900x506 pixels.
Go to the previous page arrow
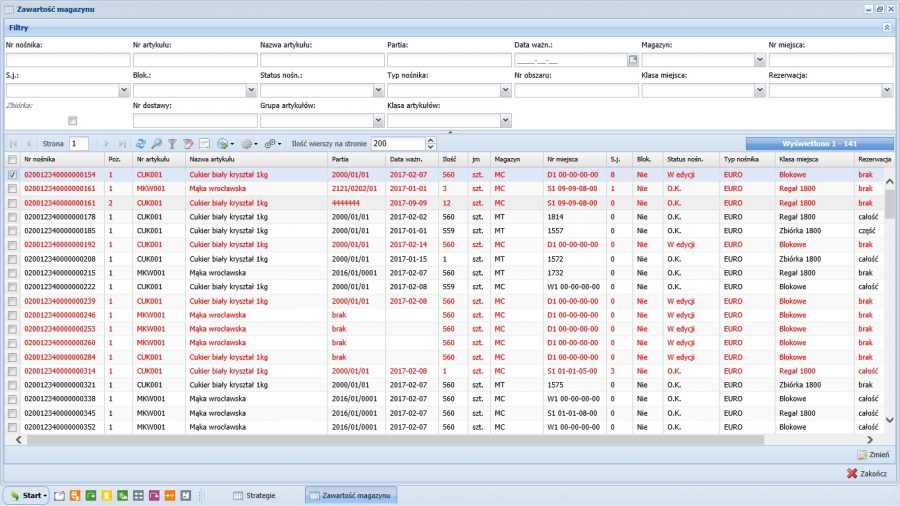(28, 144)
